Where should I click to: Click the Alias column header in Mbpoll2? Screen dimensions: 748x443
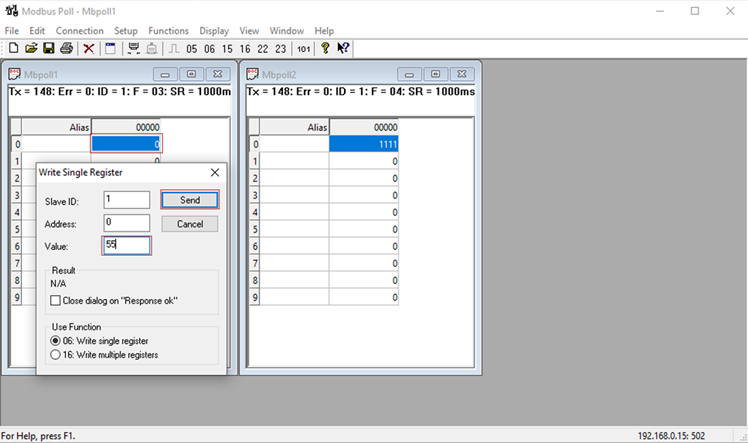[294, 127]
